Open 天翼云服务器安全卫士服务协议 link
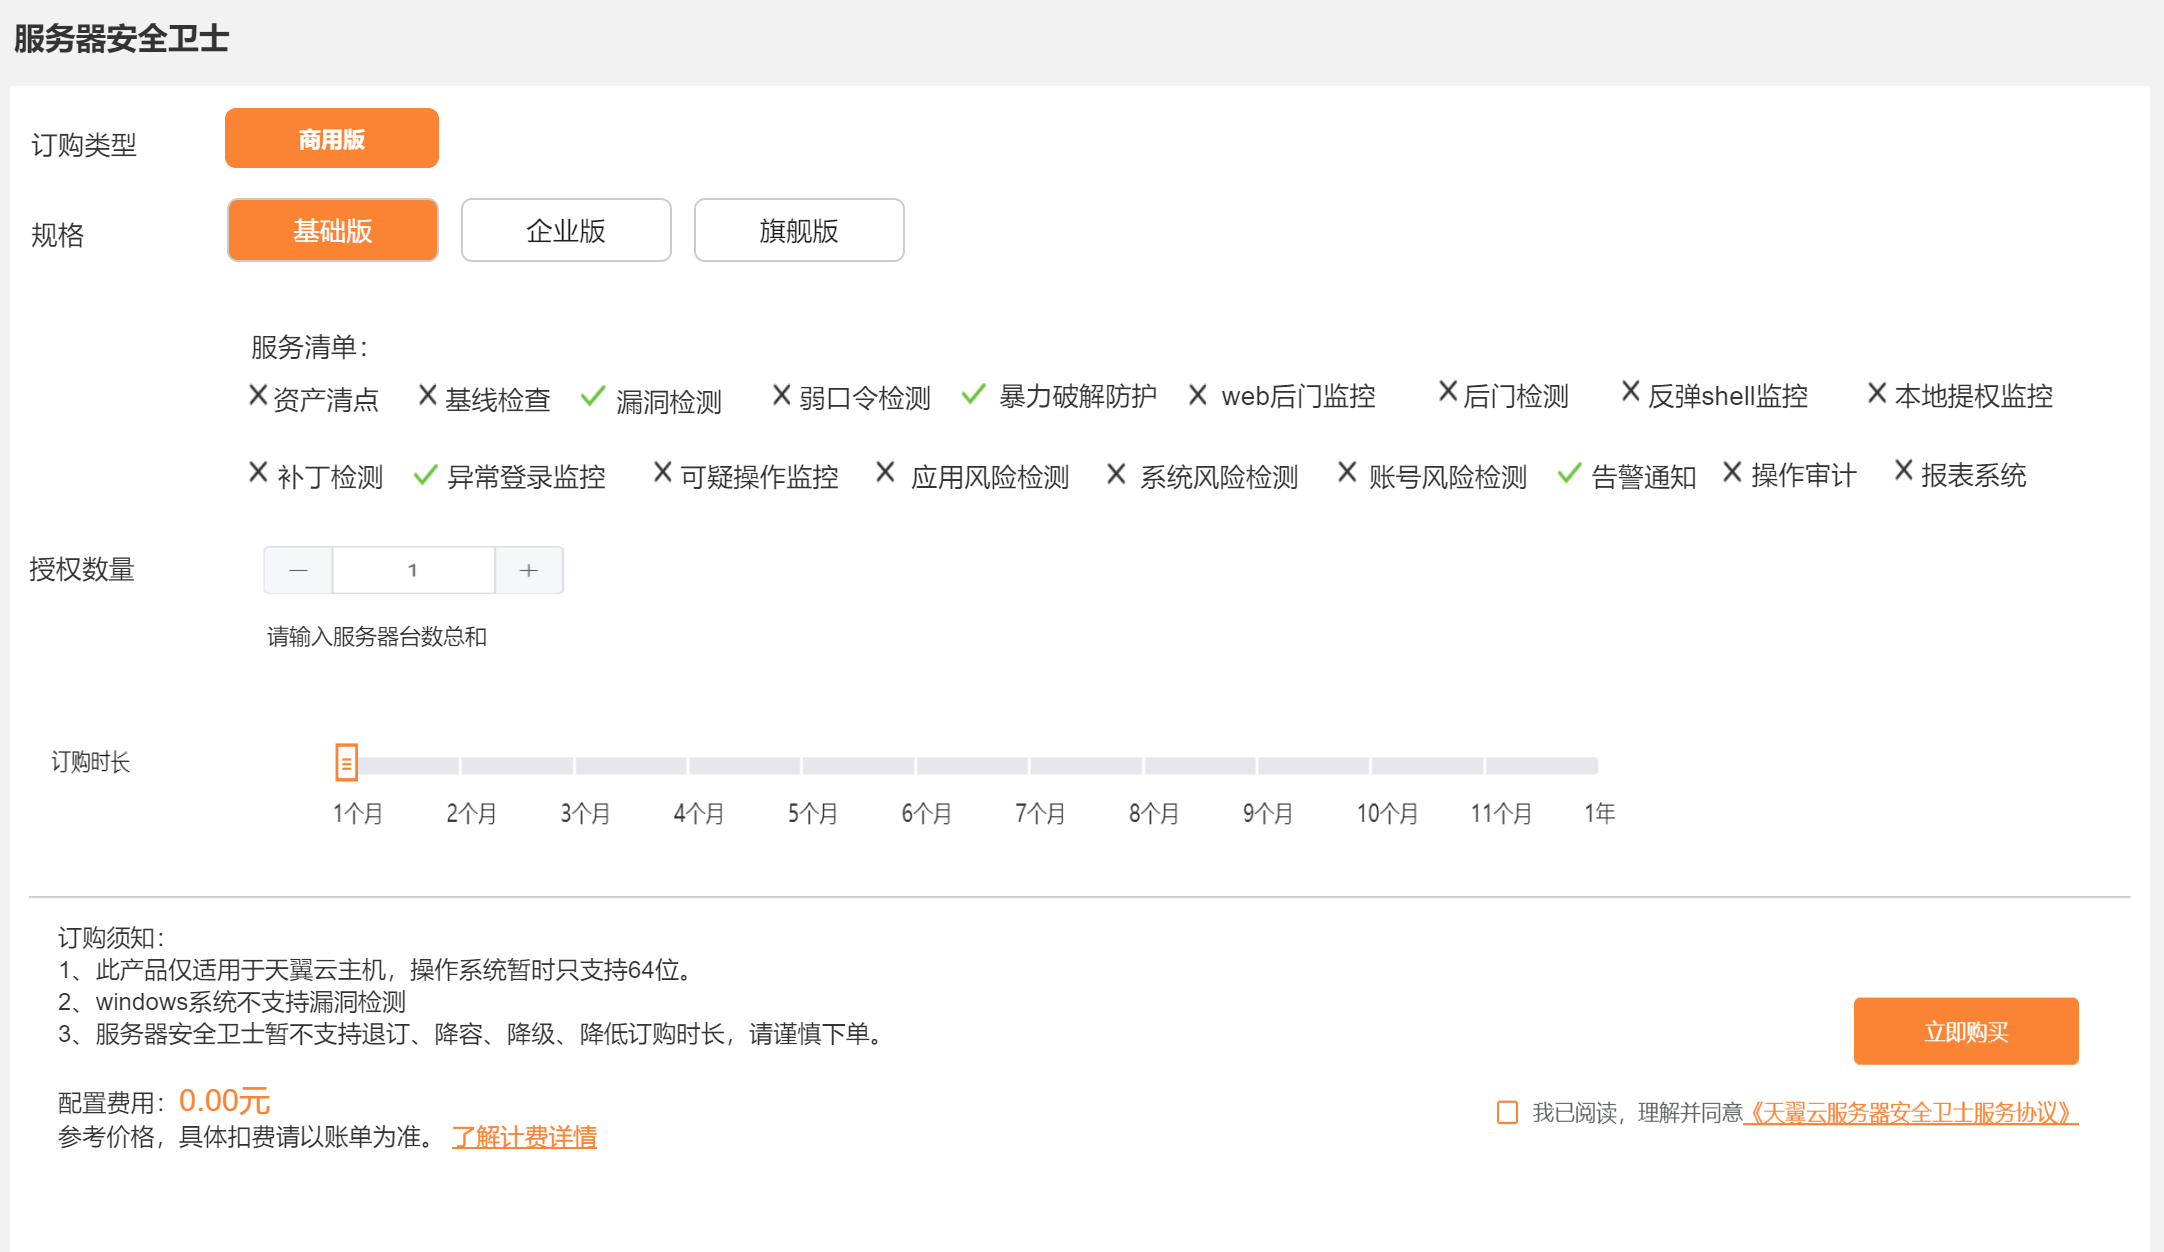This screenshot has width=2164, height=1252. pyautogui.click(x=1910, y=1112)
